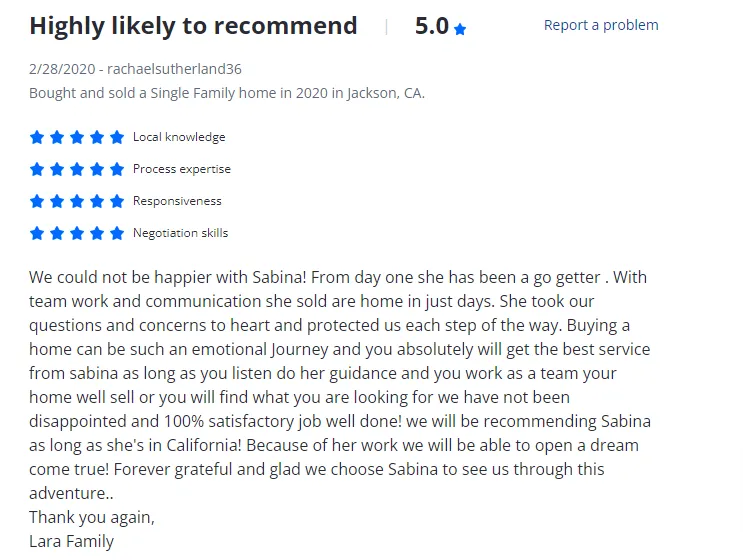The height and width of the screenshot is (560, 743).
Task: Click the Process expertise label
Action: (181, 169)
